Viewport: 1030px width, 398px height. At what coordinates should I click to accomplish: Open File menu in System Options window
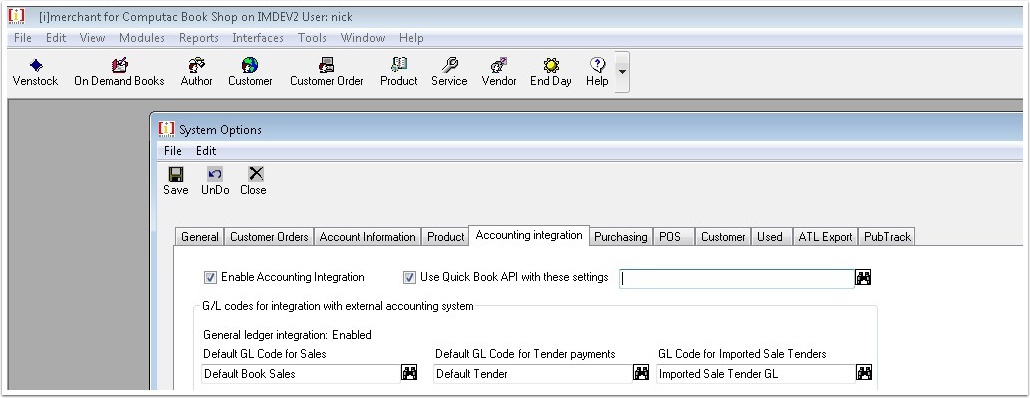[173, 151]
